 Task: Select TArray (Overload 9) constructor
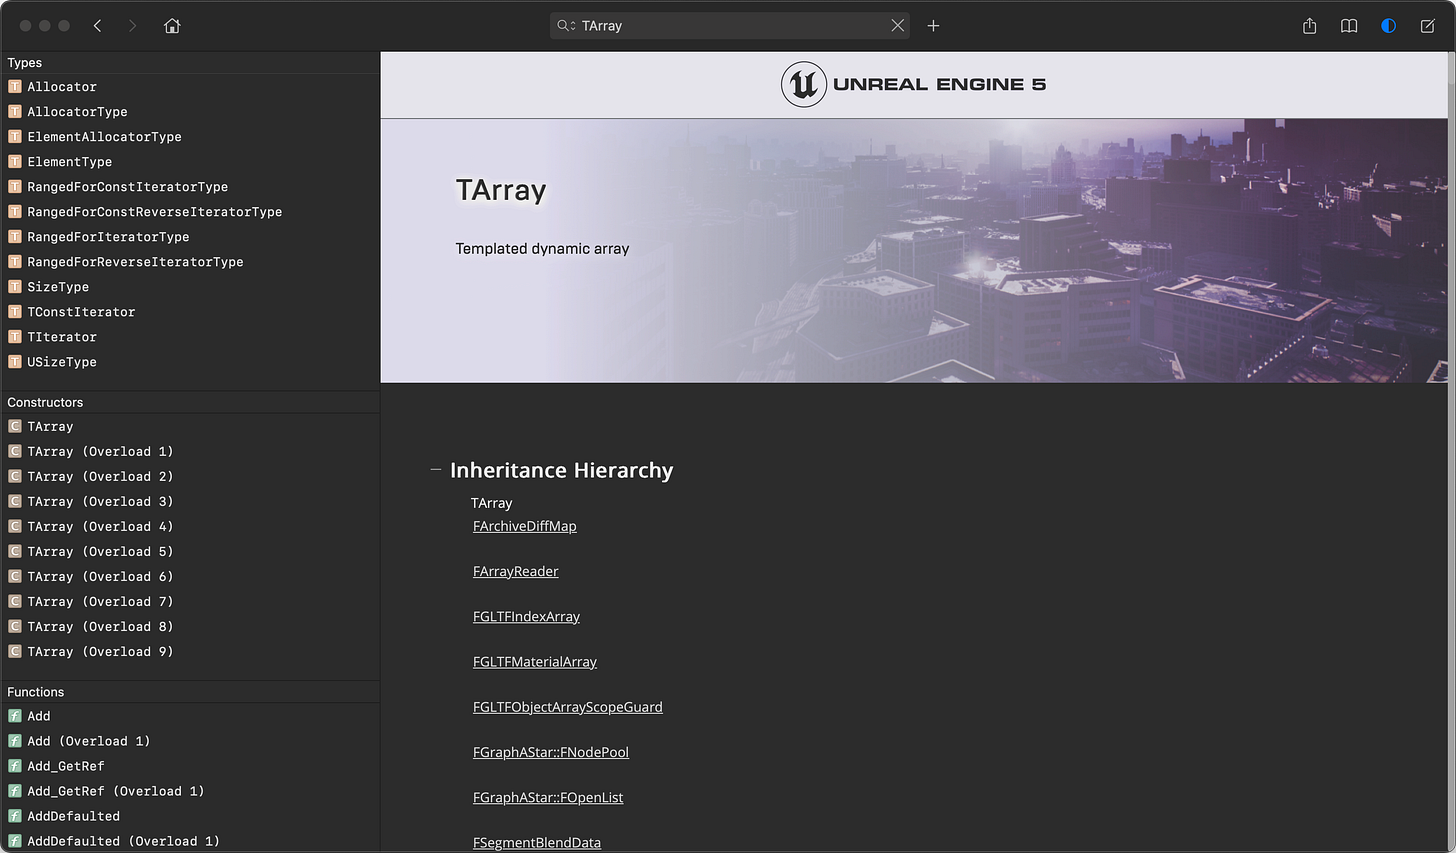coord(190,651)
